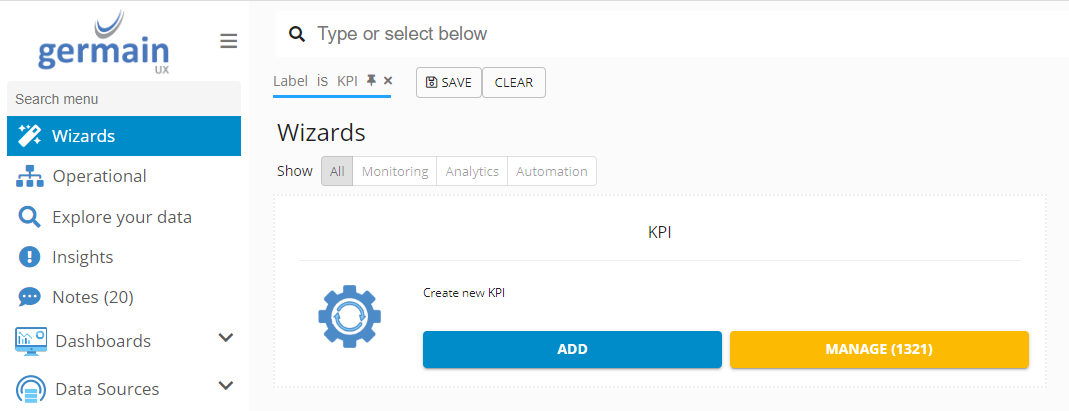The image size is (1069, 411).
Task: Show the Automation wizards tab
Action: (x=552, y=171)
